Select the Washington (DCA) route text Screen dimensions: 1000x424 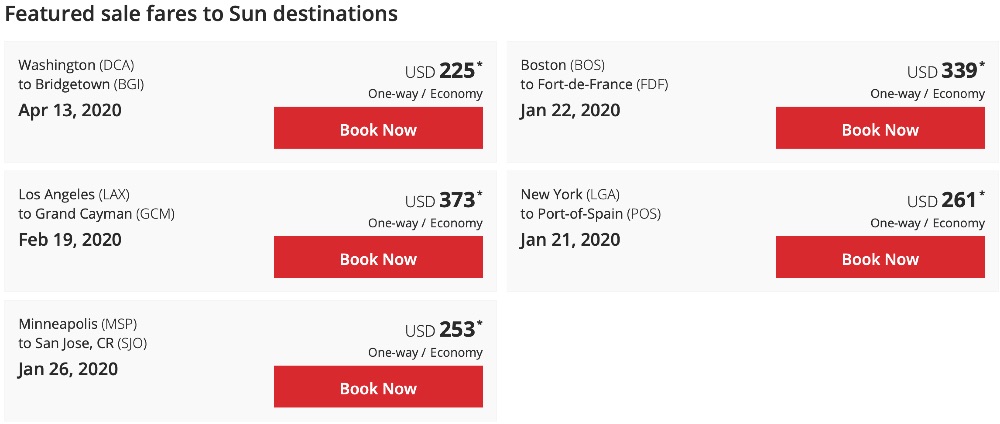(76, 65)
